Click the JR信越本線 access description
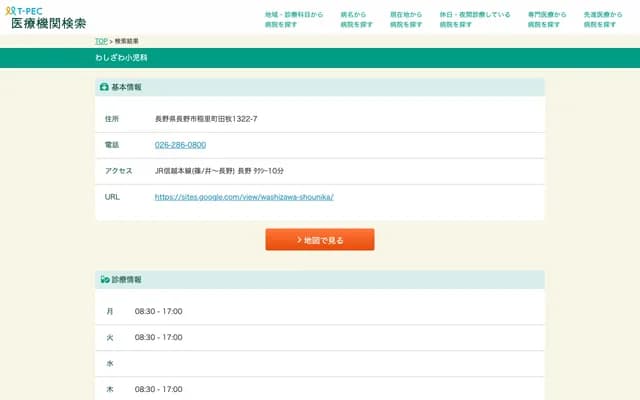The height and width of the screenshot is (400, 640). 219,171
